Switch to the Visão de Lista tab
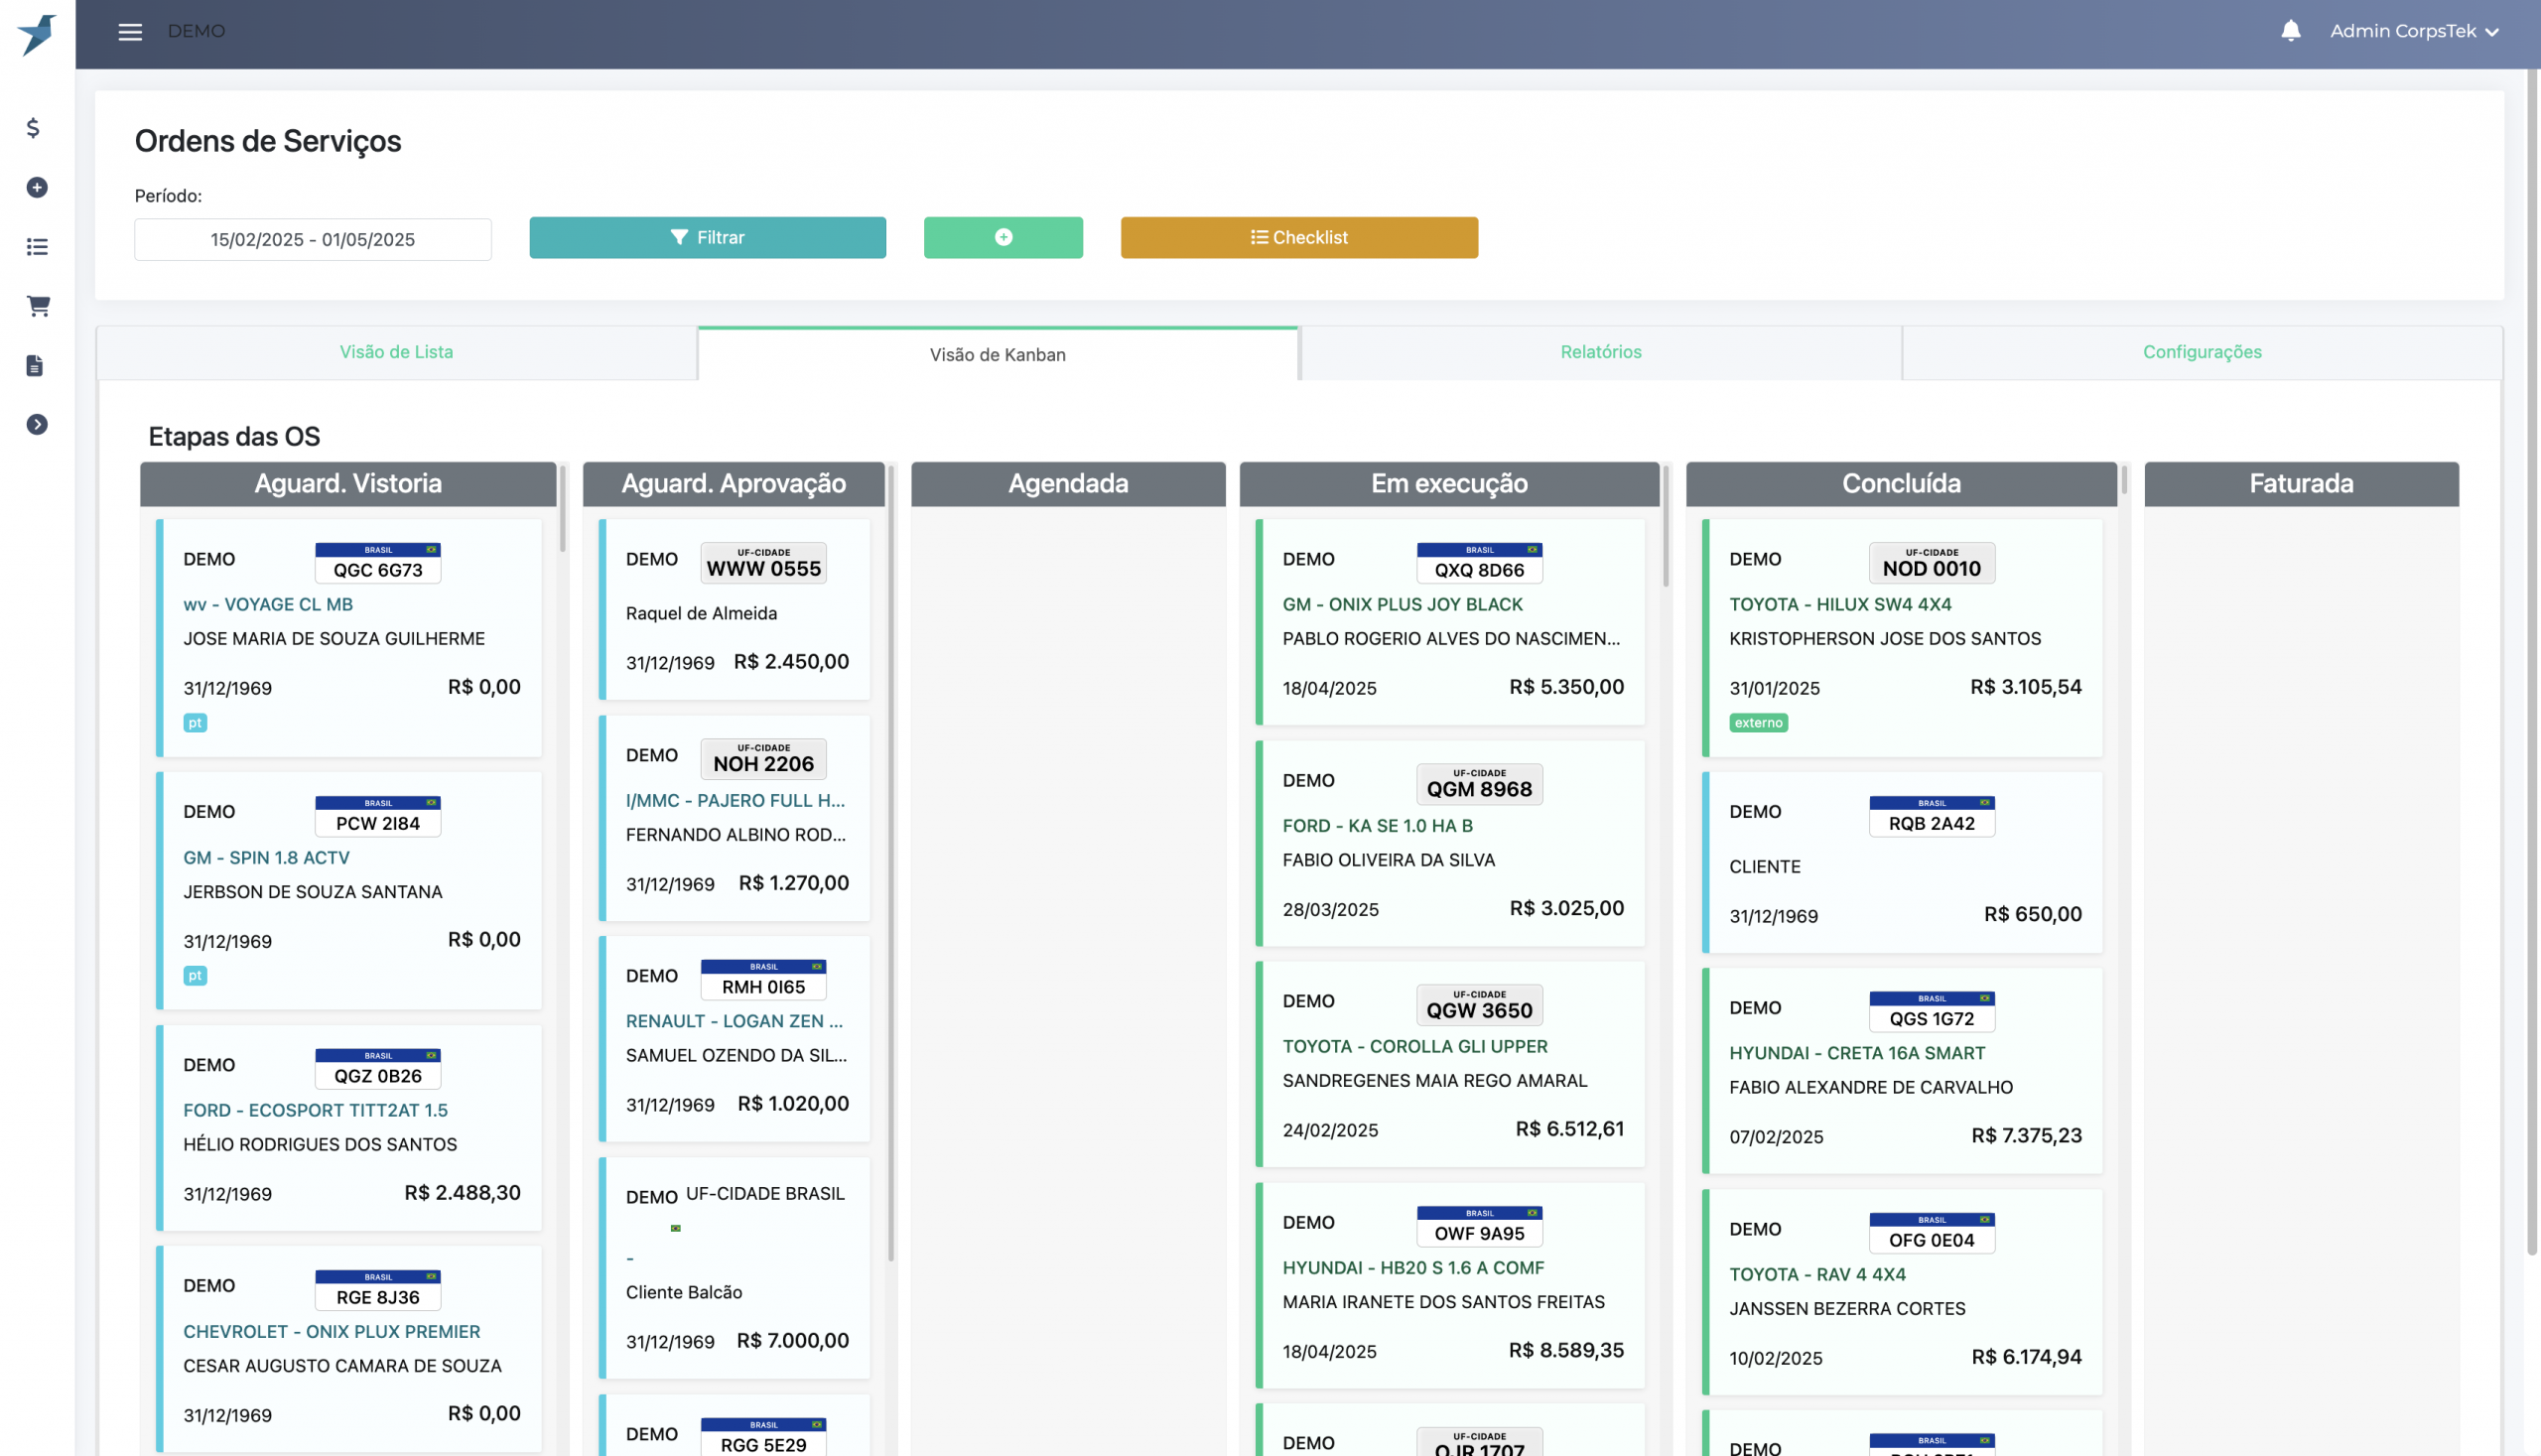 pyautogui.click(x=396, y=352)
